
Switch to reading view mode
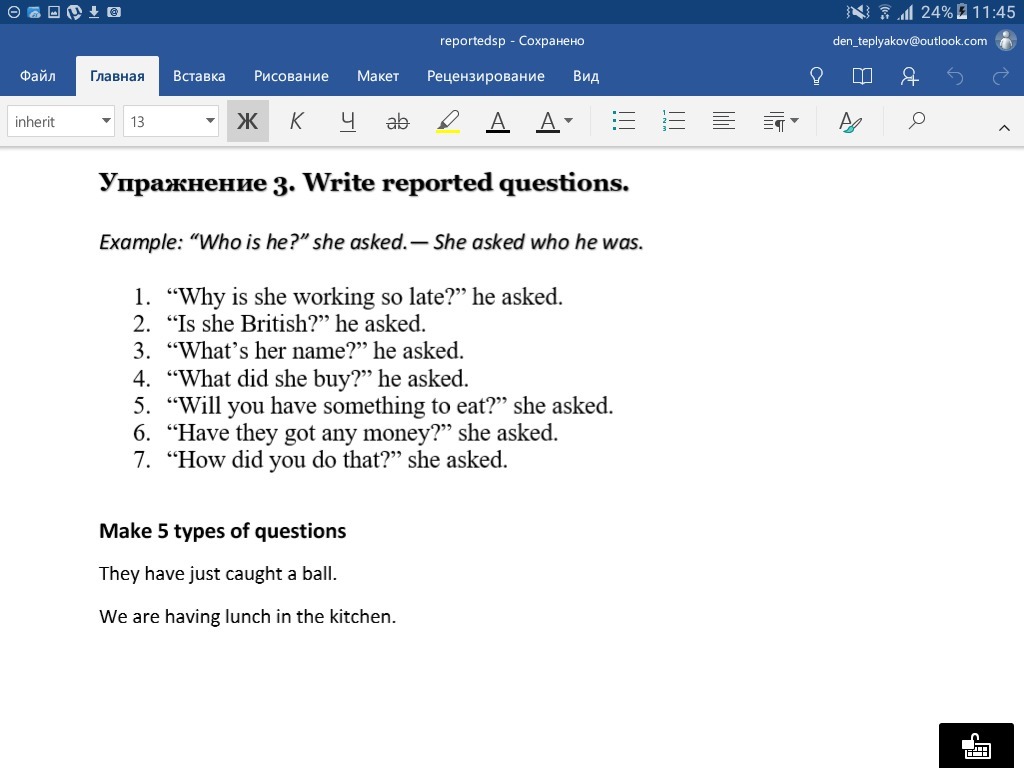(x=862, y=76)
